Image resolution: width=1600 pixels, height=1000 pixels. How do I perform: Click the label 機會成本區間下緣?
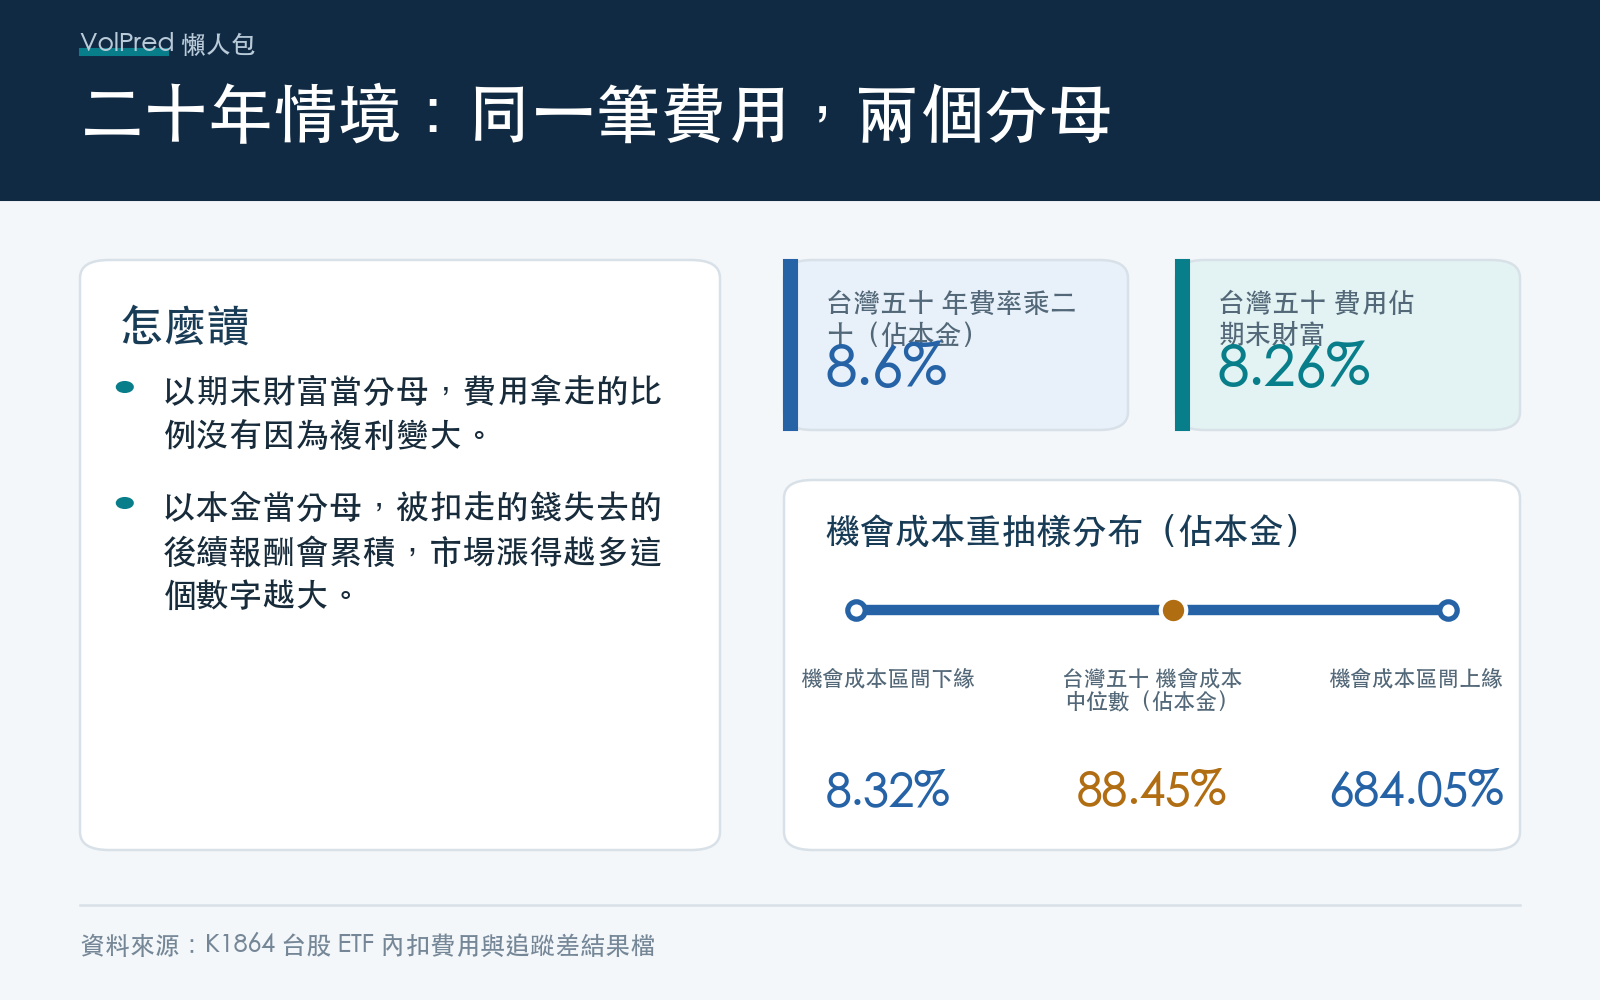pyautogui.click(x=888, y=679)
